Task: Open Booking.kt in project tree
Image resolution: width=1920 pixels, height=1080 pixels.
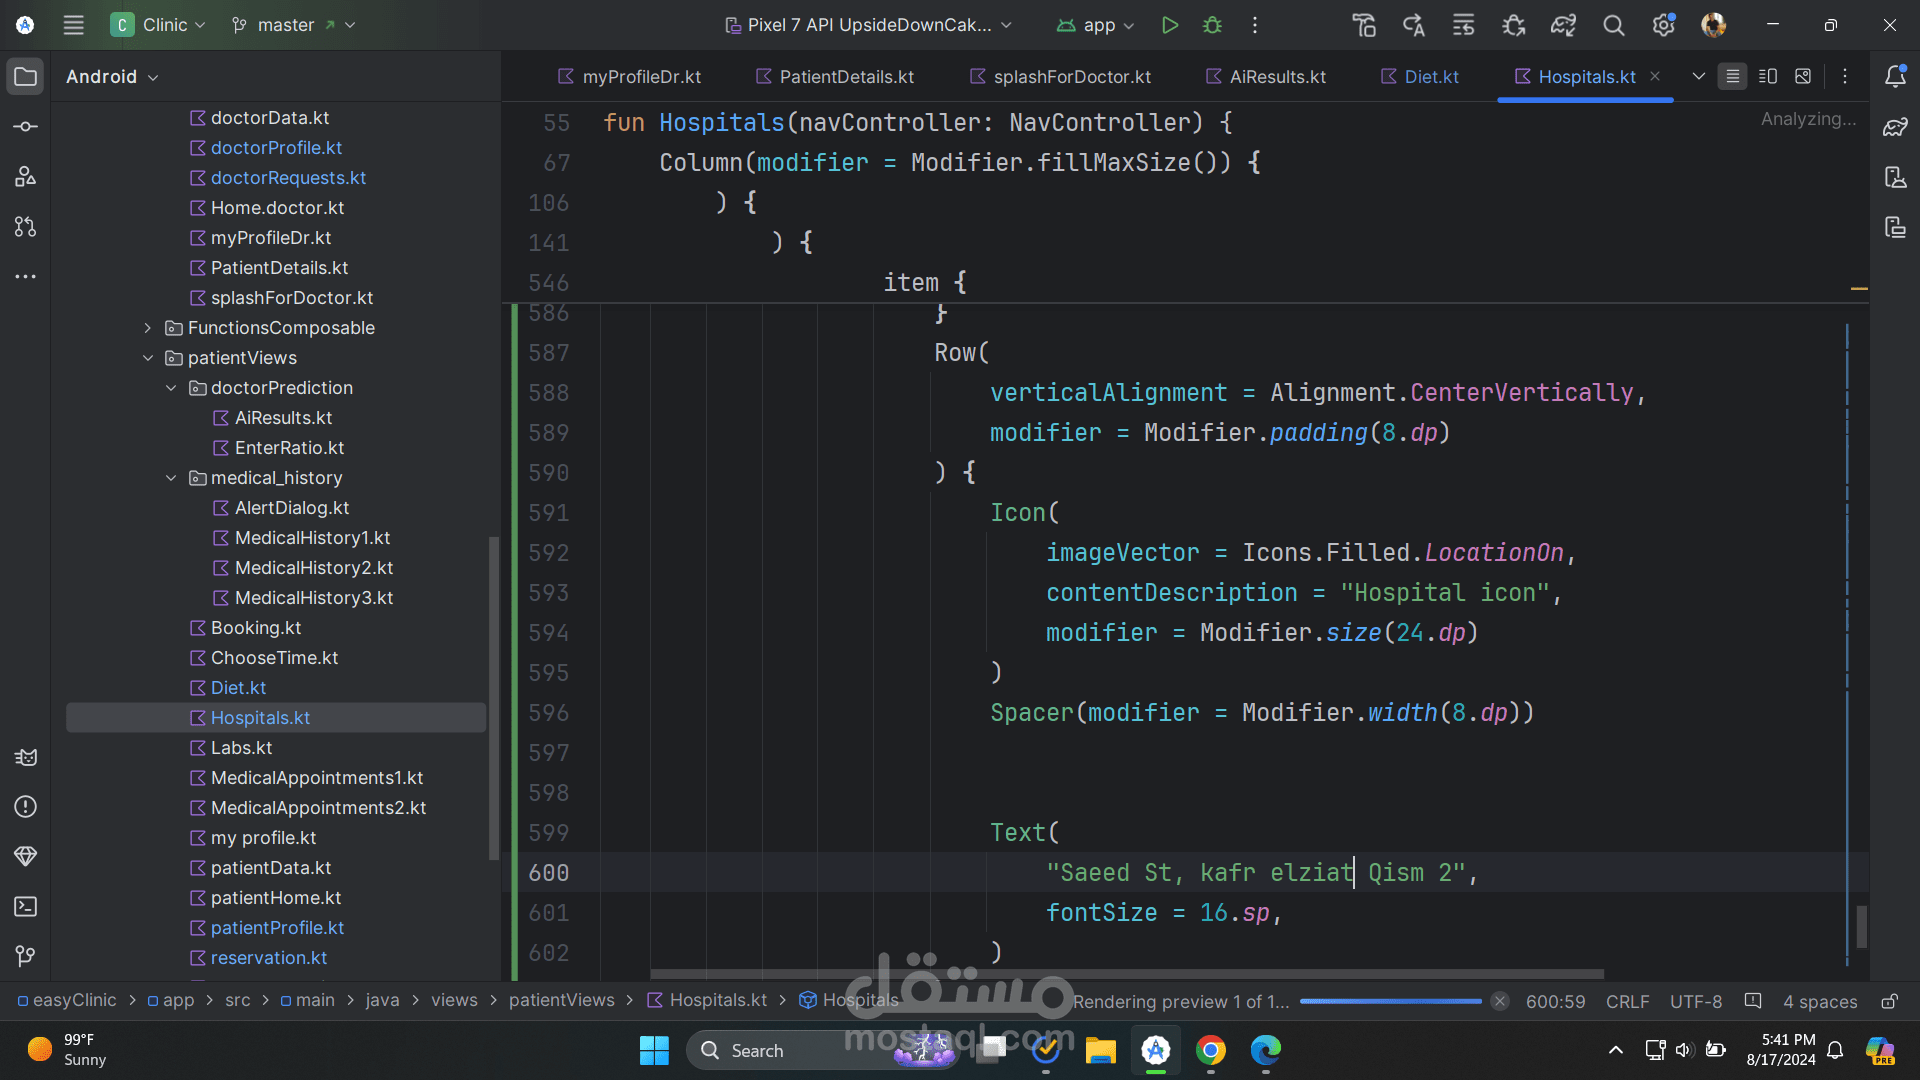Action: (x=255, y=628)
